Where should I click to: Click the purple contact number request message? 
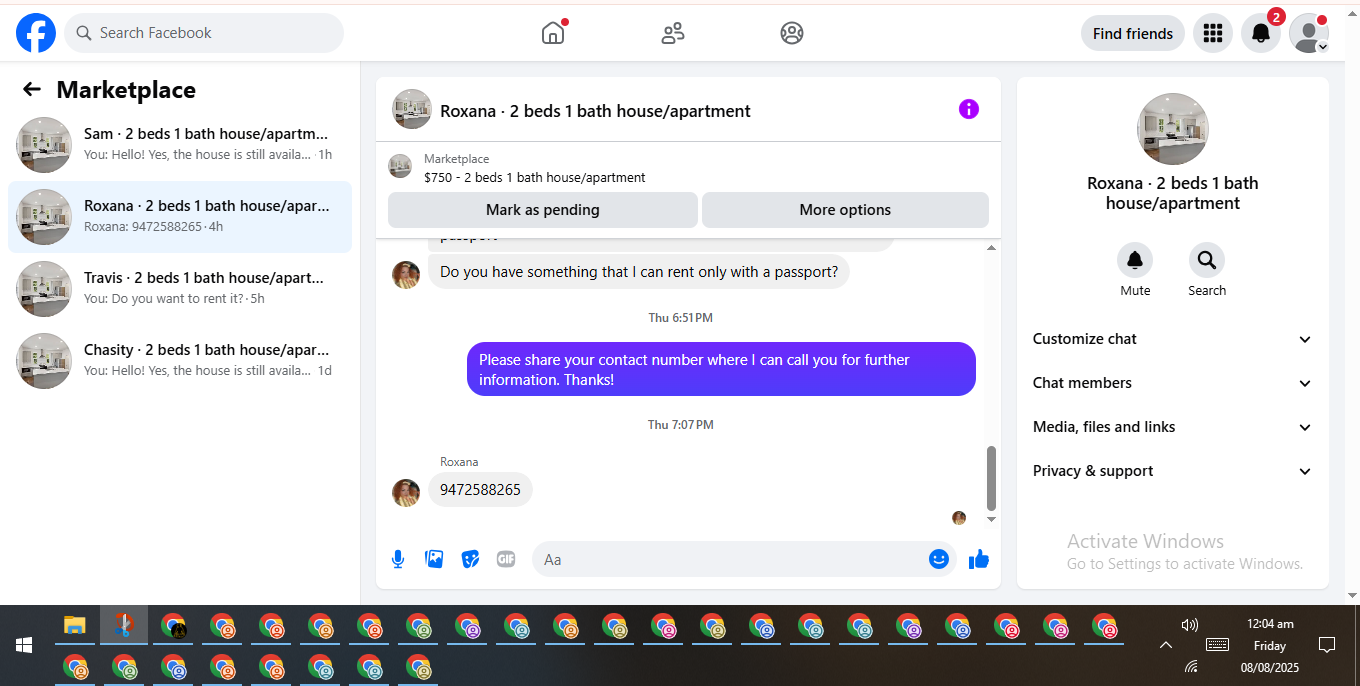point(721,369)
